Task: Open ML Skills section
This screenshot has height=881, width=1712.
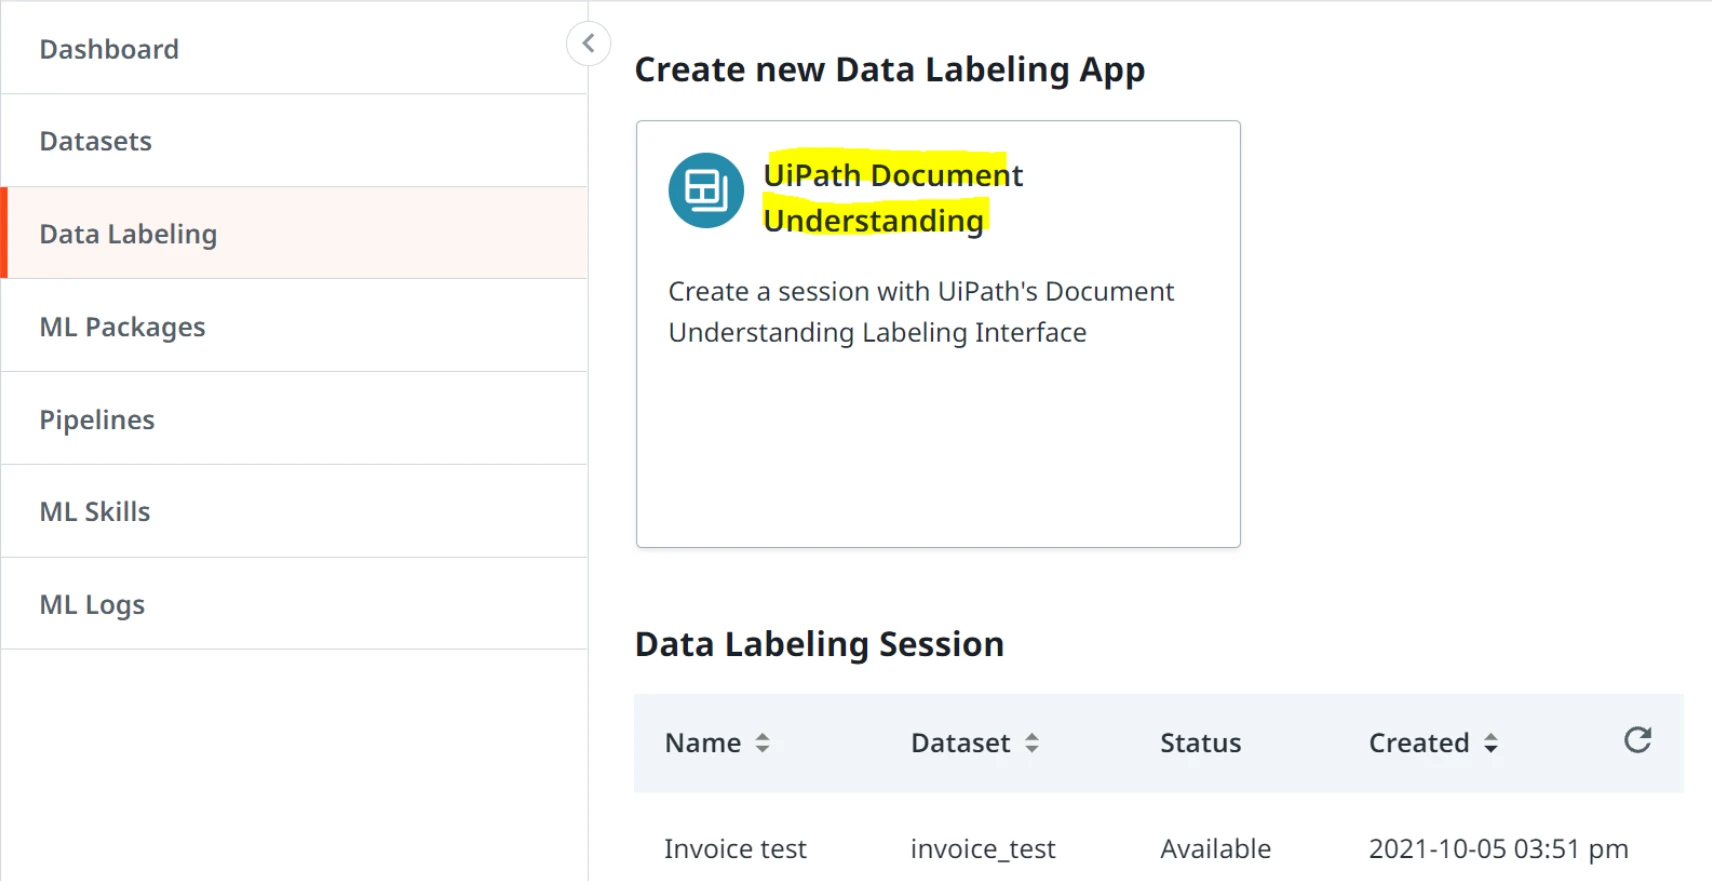Action: click(x=294, y=511)
